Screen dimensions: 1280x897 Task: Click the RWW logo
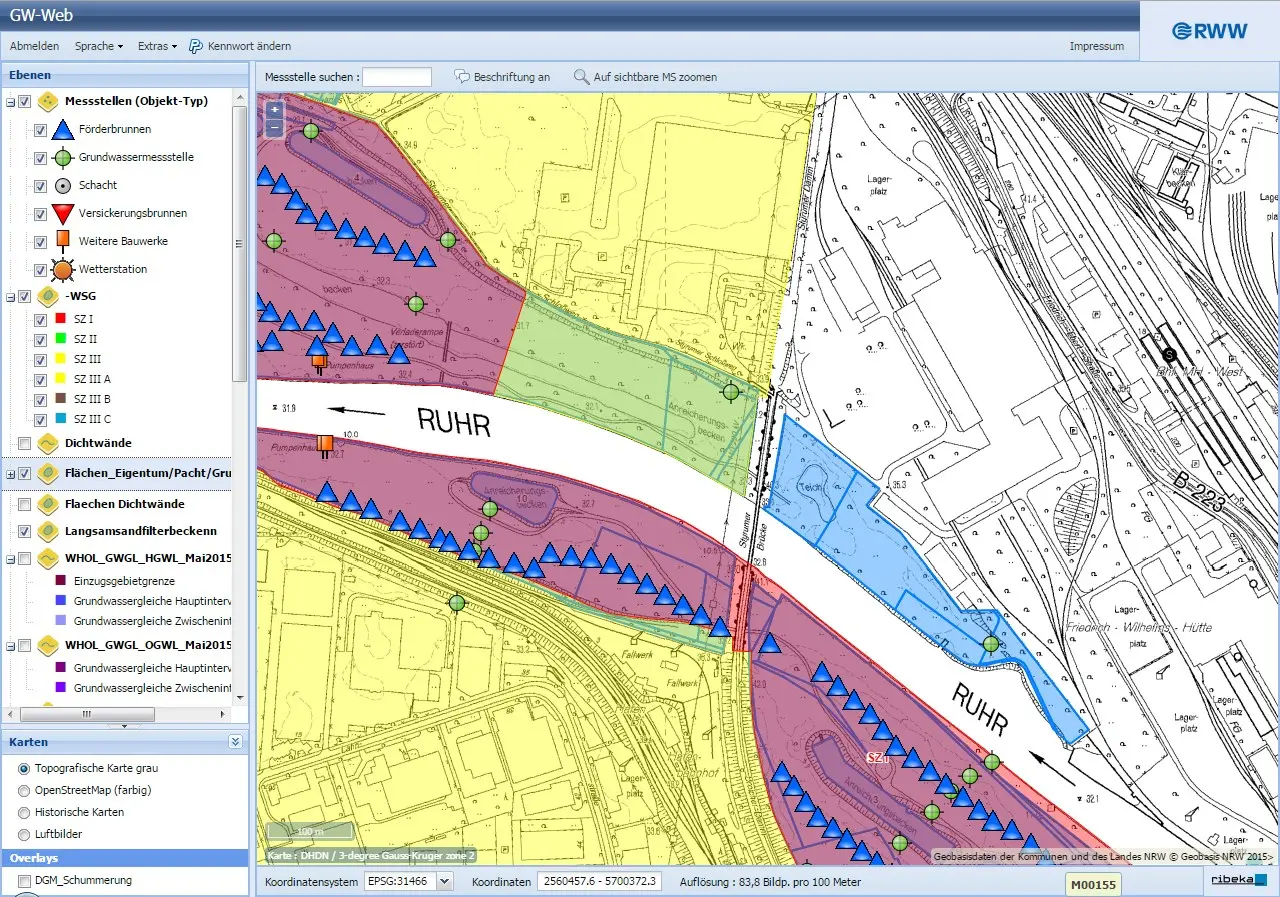(1210, 31)
